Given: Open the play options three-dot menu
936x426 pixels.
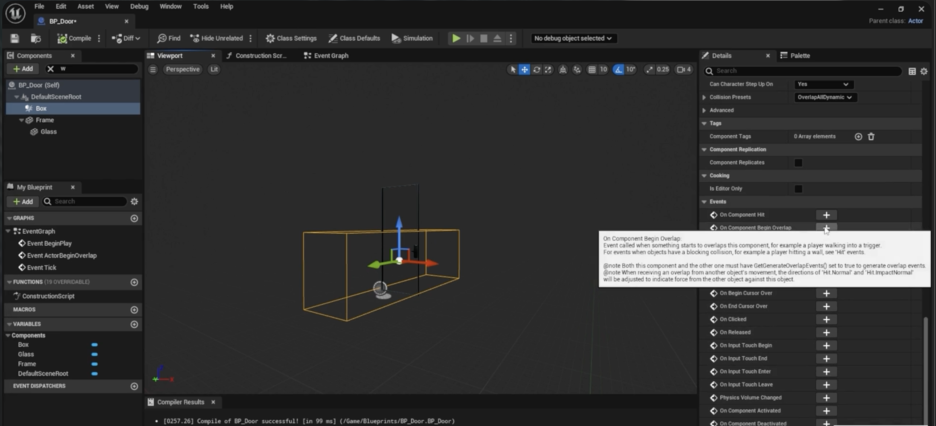Looking at the screenshot, I should [x=510, y=38].
